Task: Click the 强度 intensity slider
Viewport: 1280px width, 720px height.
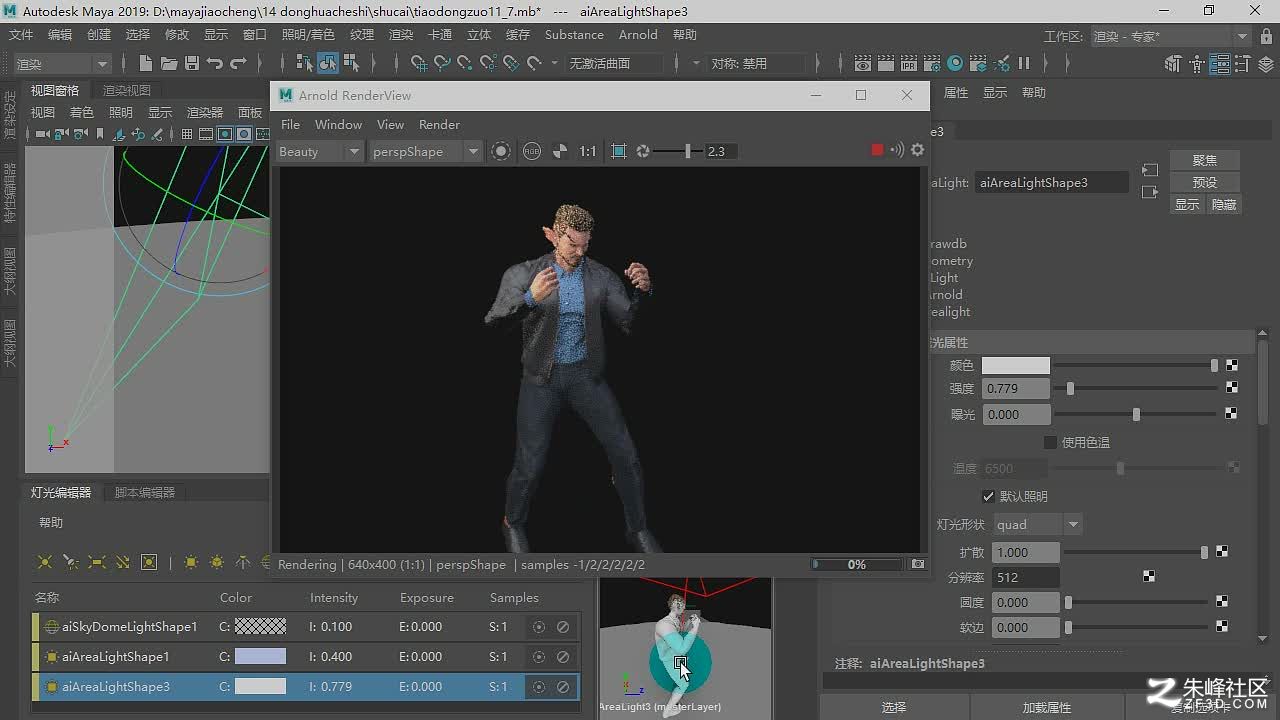Action: 1135,388
